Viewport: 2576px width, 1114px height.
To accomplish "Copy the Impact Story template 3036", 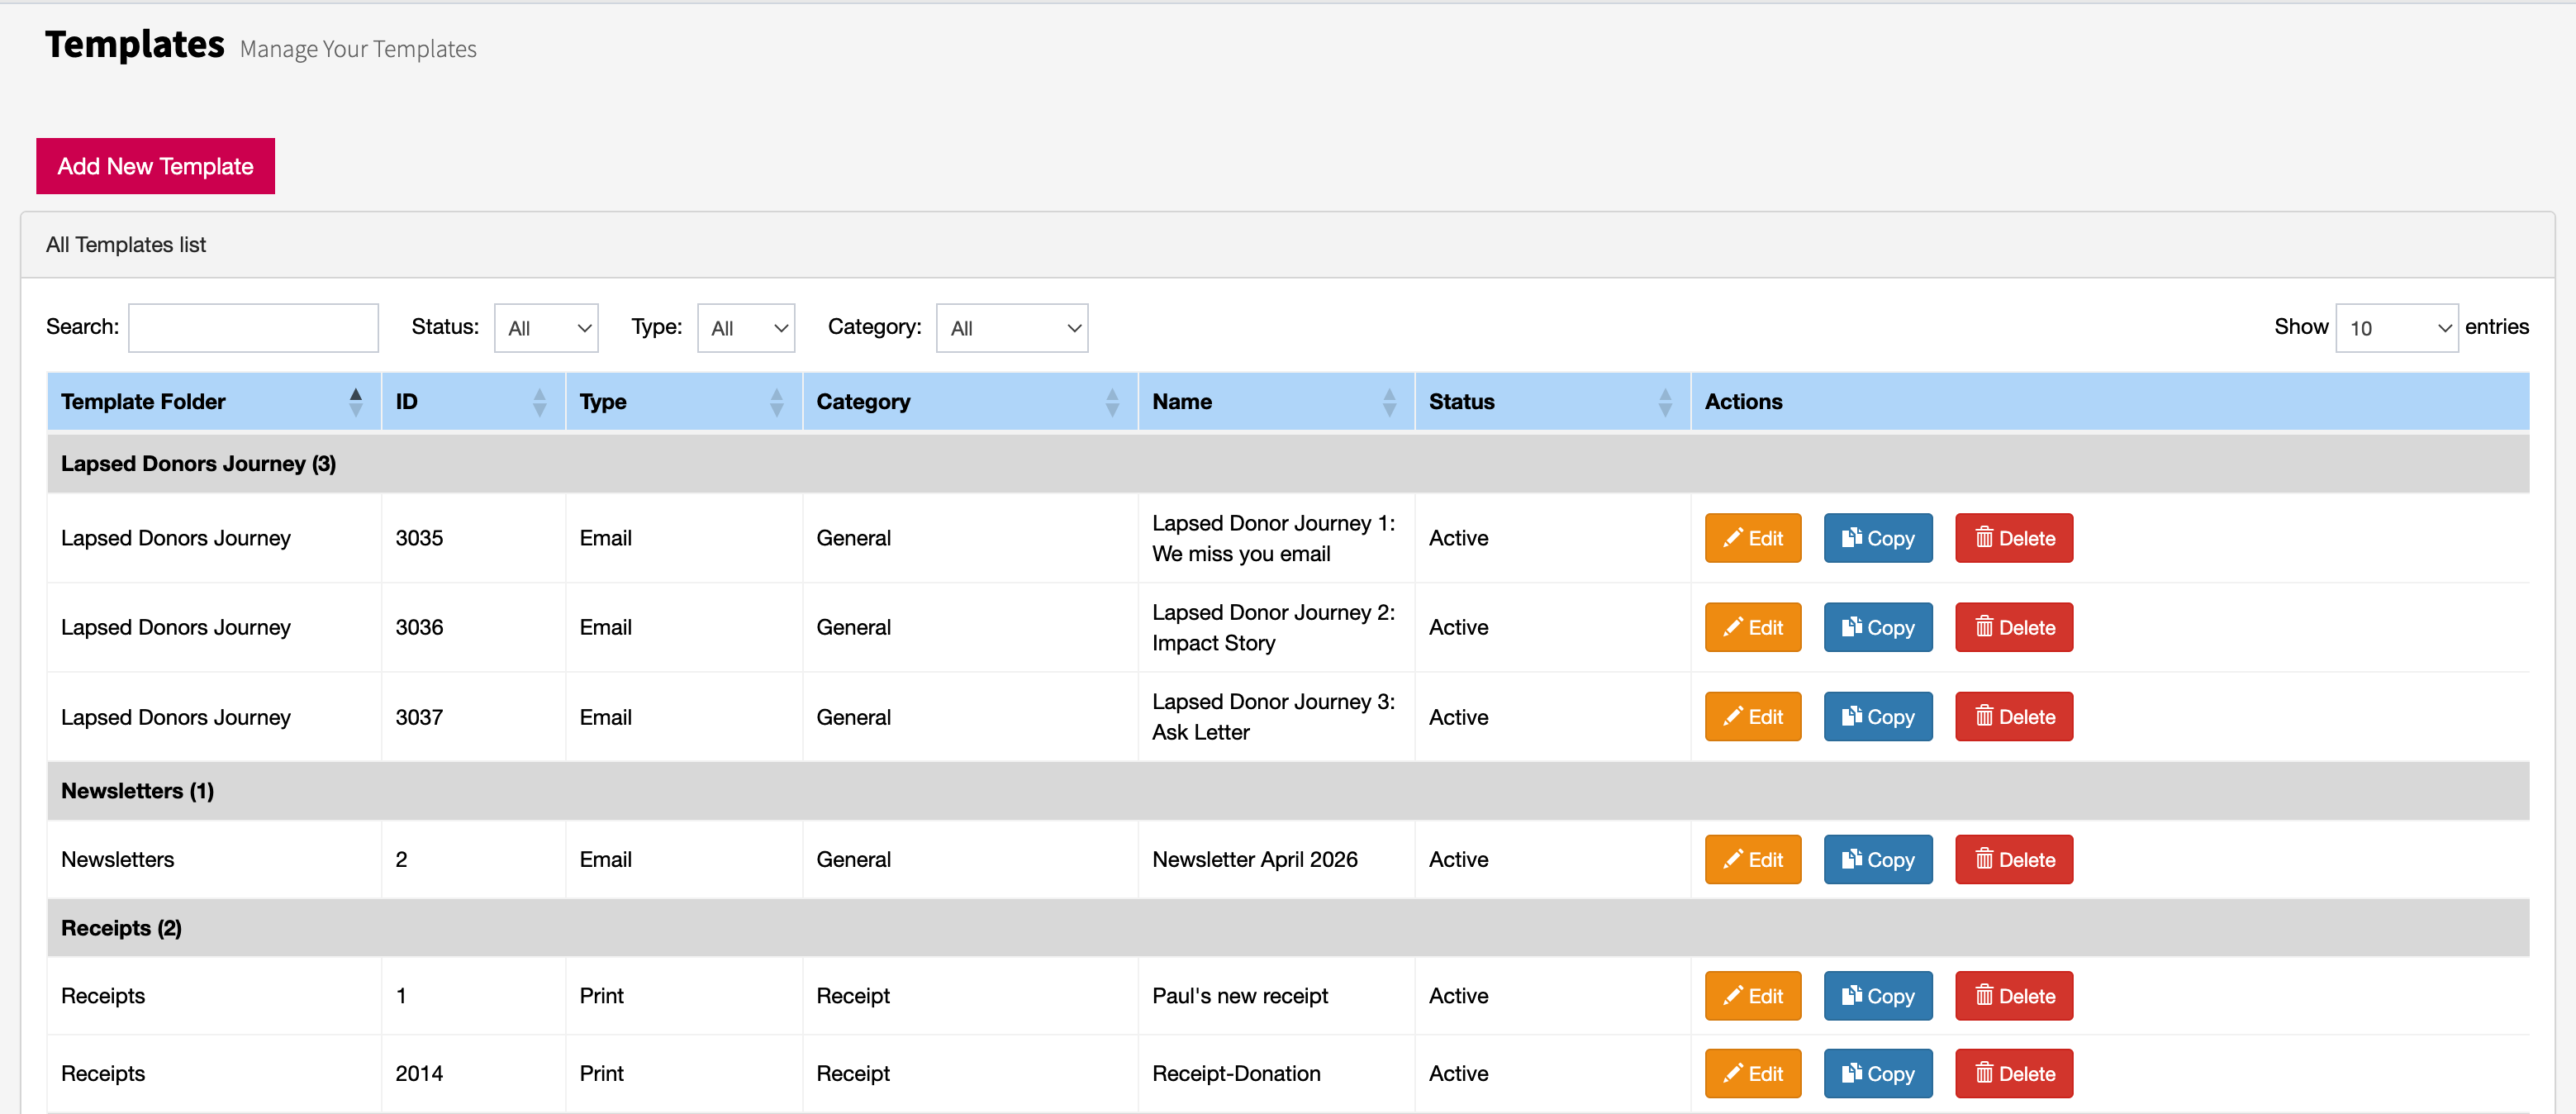I will click(x=1877, y=627).
